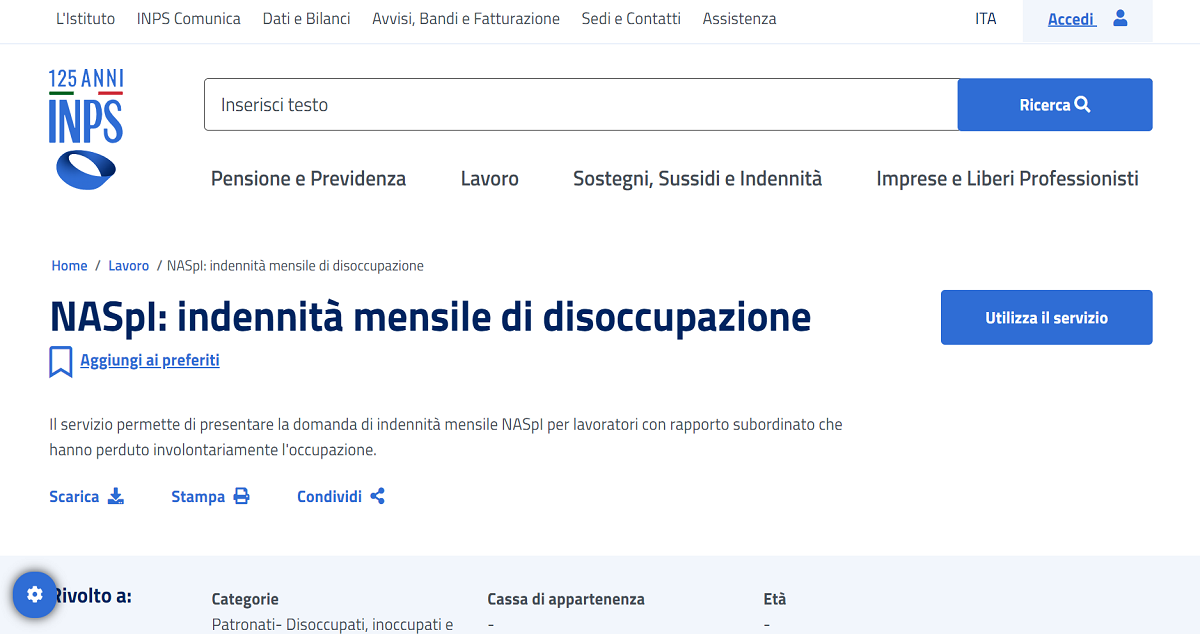Click the Stampa text link
Viewport: 1200px width, 634px height.
pyautogui.click(x=198, y=497)
